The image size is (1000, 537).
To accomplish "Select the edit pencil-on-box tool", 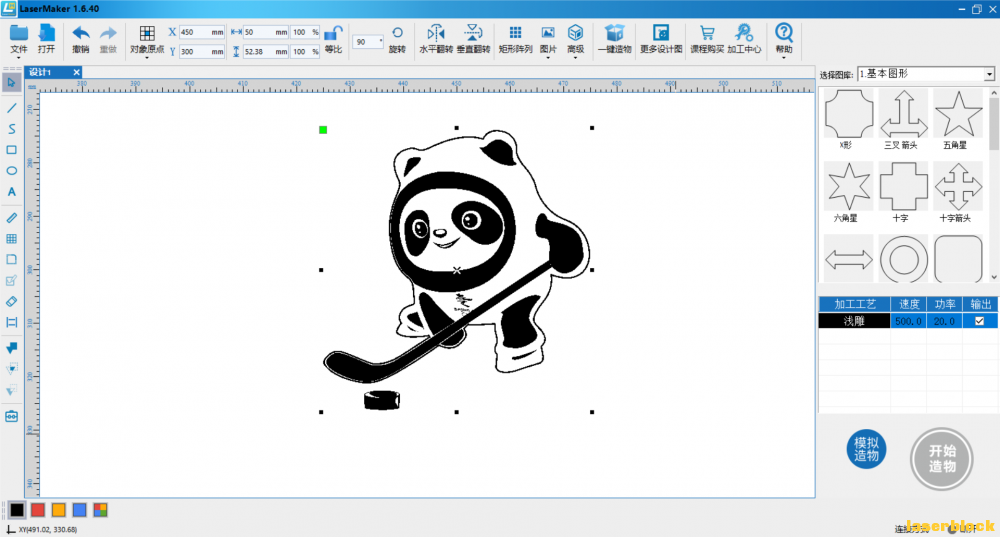I will pyautogui.click(x=11, y=281).
